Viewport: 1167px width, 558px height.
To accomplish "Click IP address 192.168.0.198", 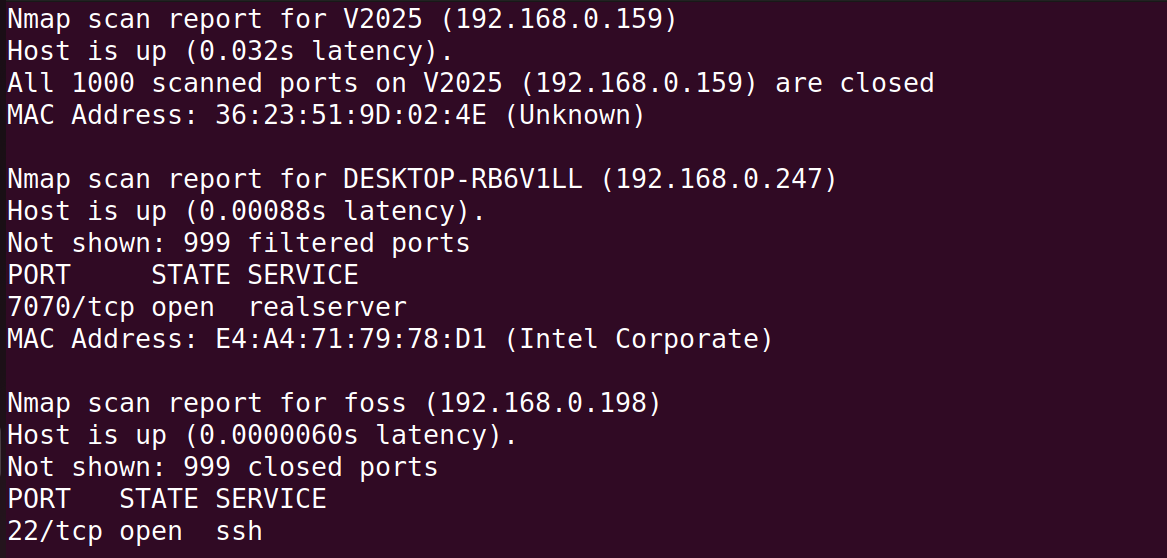I will [x=543, y=403].
